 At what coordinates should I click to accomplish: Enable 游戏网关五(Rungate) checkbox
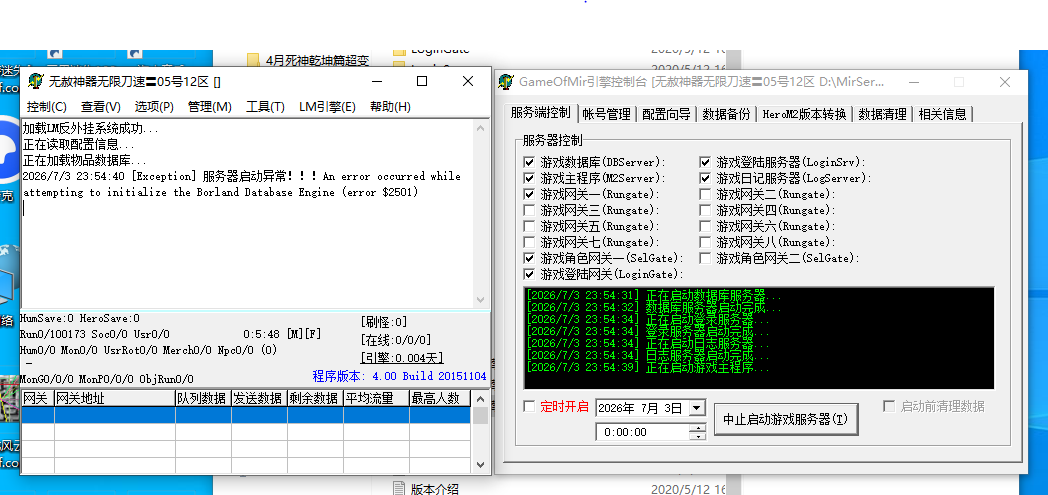529,226
